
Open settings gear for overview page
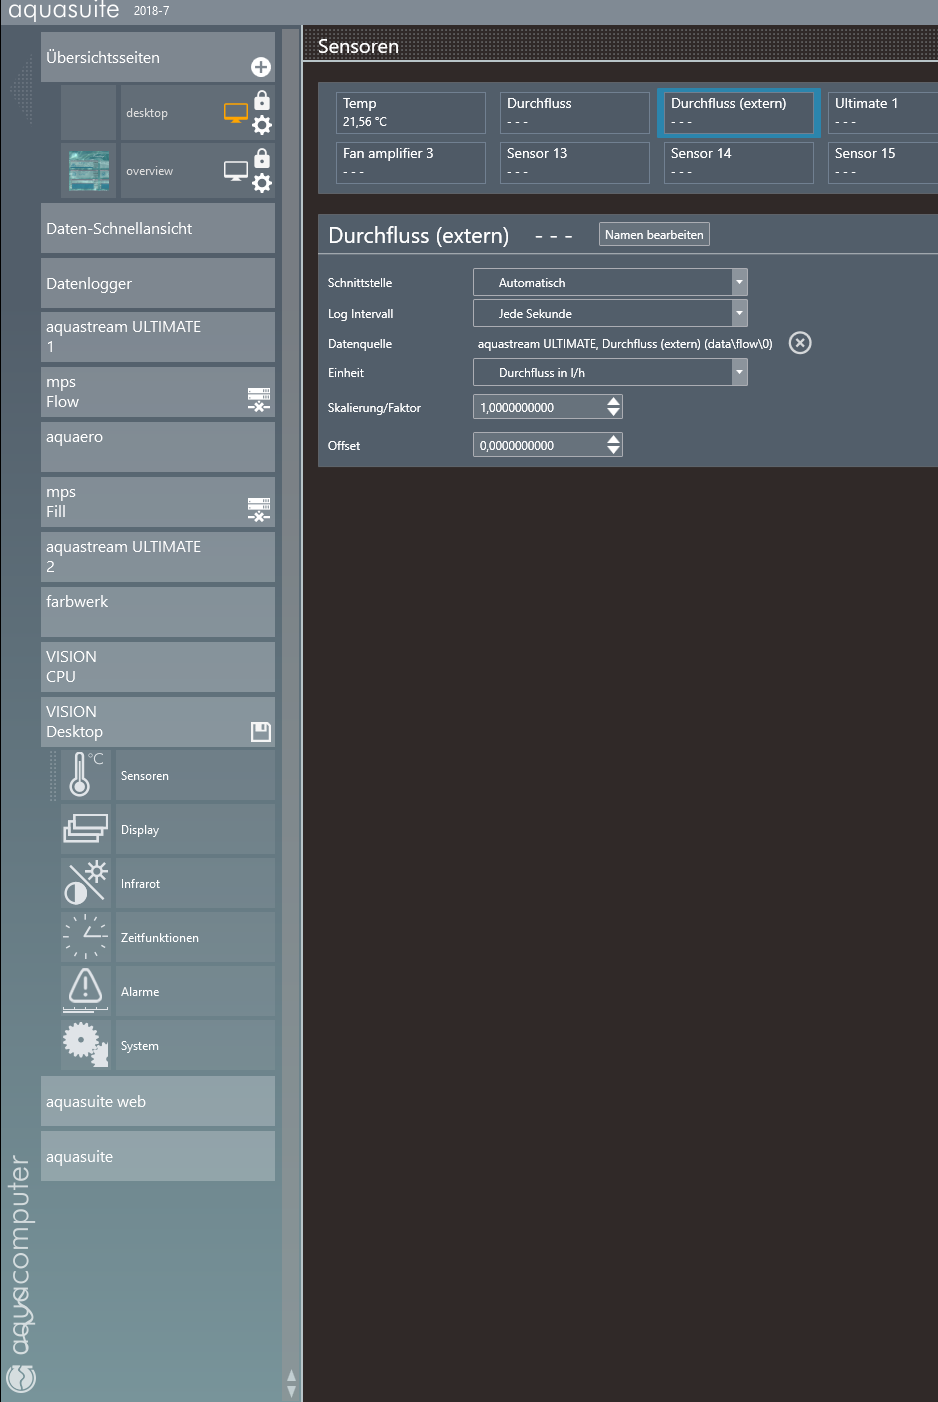pos(262,183)
